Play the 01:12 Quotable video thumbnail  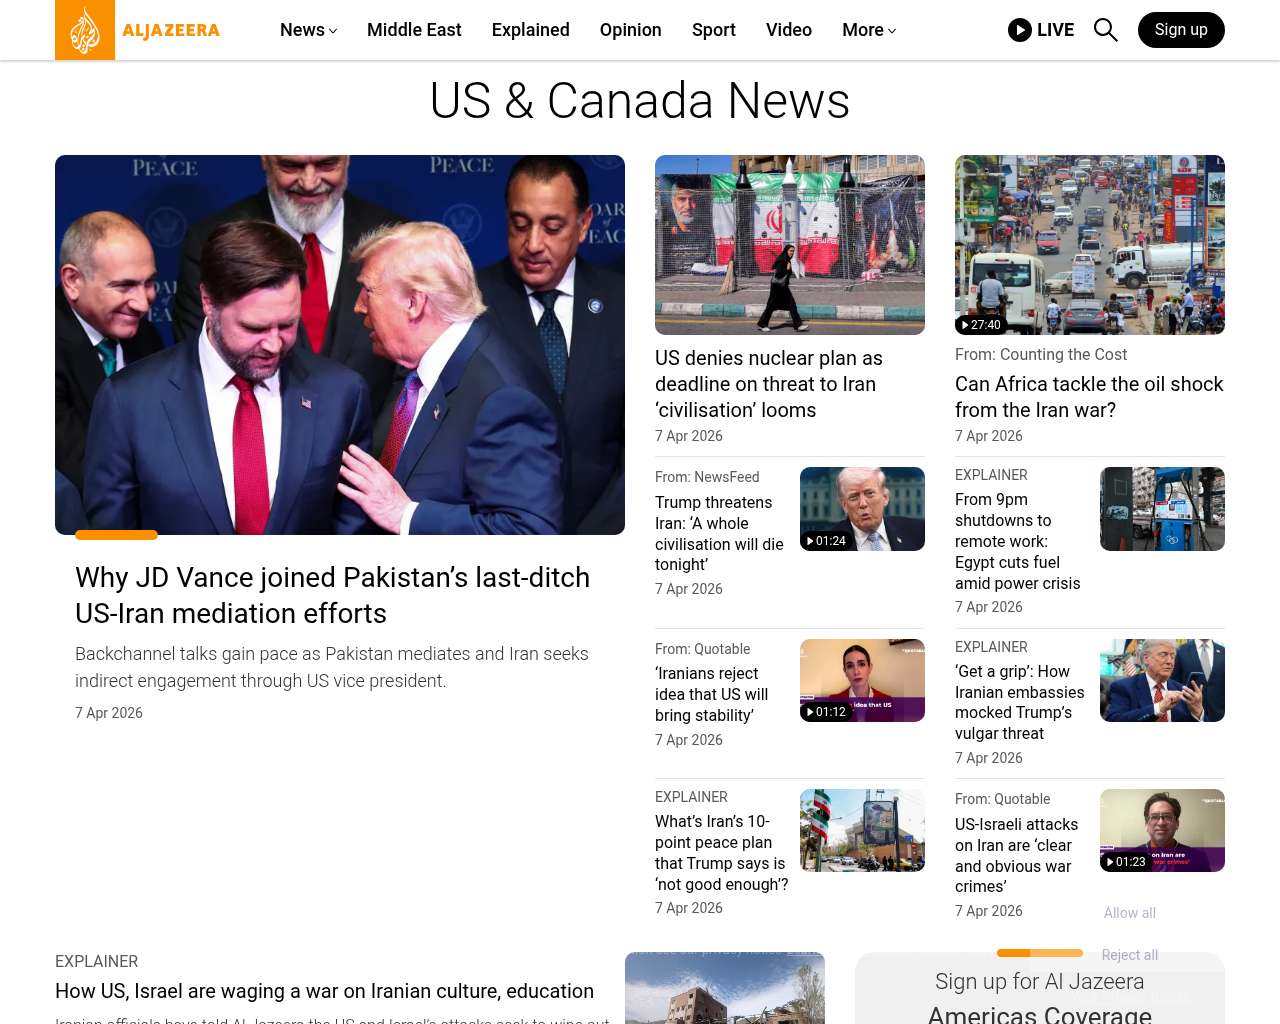pyautogui.click(x=862, y=680)
